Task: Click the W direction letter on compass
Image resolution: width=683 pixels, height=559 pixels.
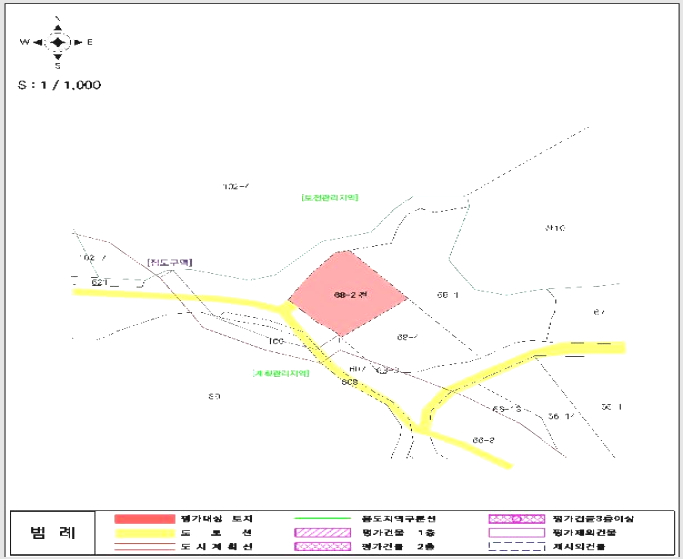Action: [x=24, y=42]
